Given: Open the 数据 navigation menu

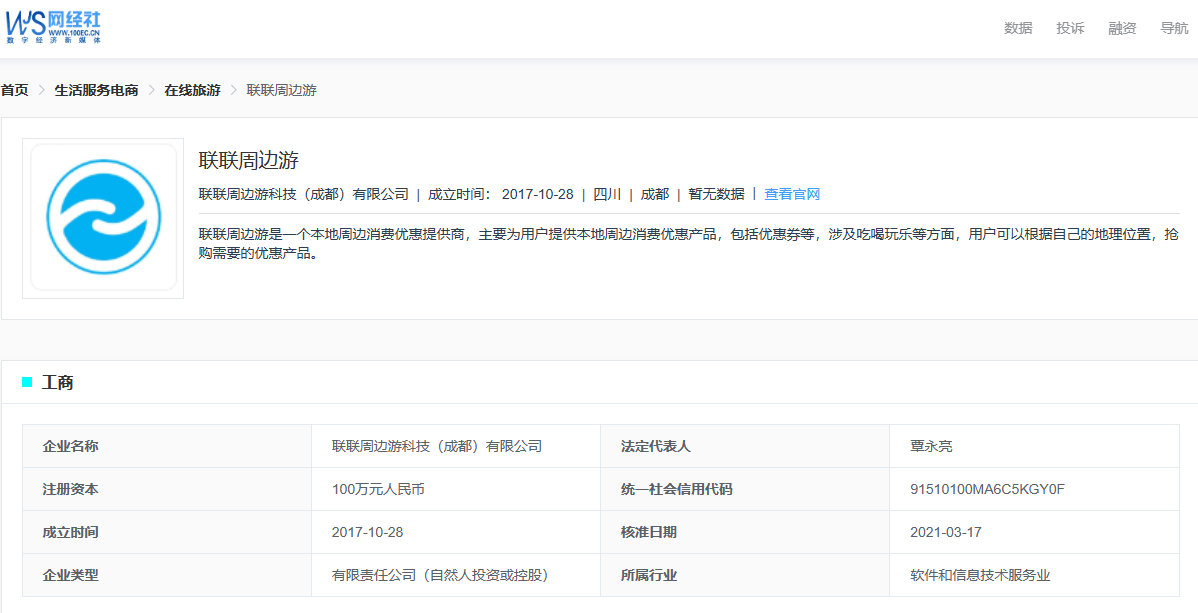Looking at the screenshot, I should (x=1018, y=28).
